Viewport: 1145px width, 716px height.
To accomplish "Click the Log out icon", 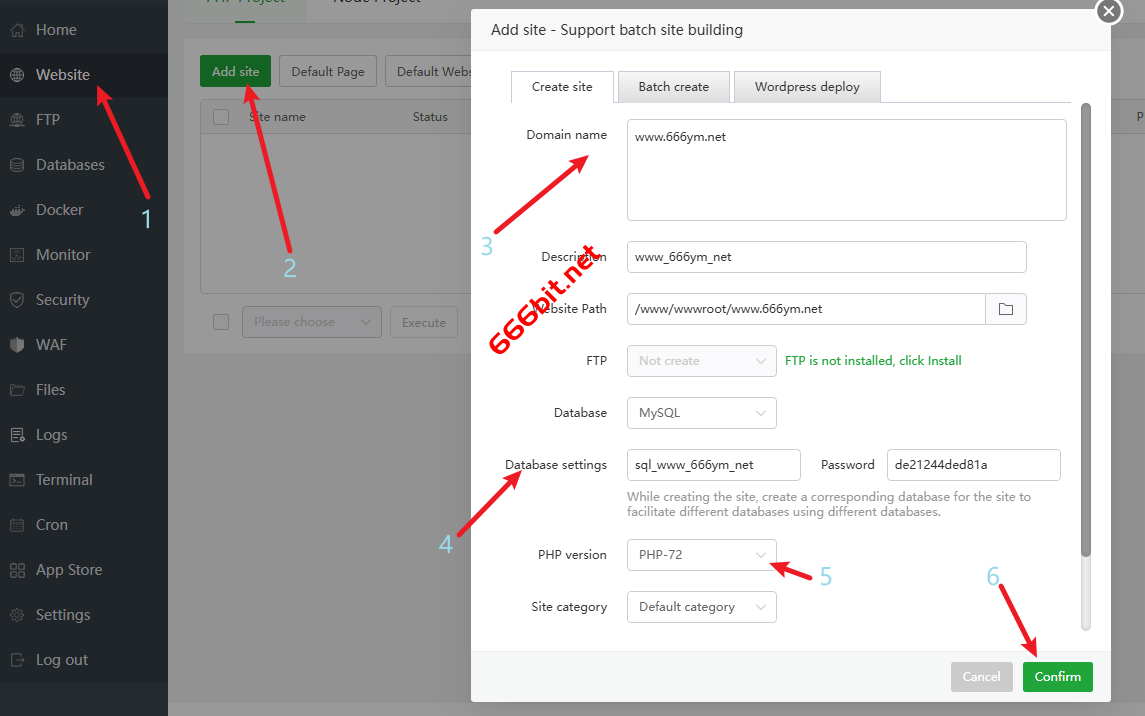I will coord(17,660).
